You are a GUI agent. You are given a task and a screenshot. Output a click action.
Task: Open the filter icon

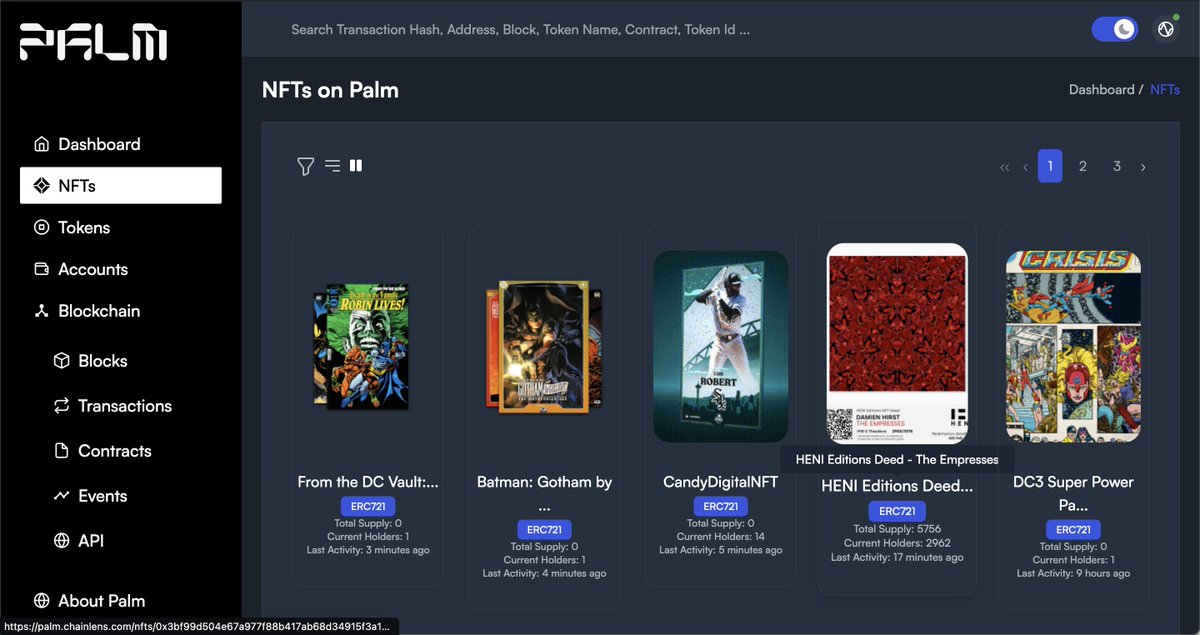click(x=306, y=166)
